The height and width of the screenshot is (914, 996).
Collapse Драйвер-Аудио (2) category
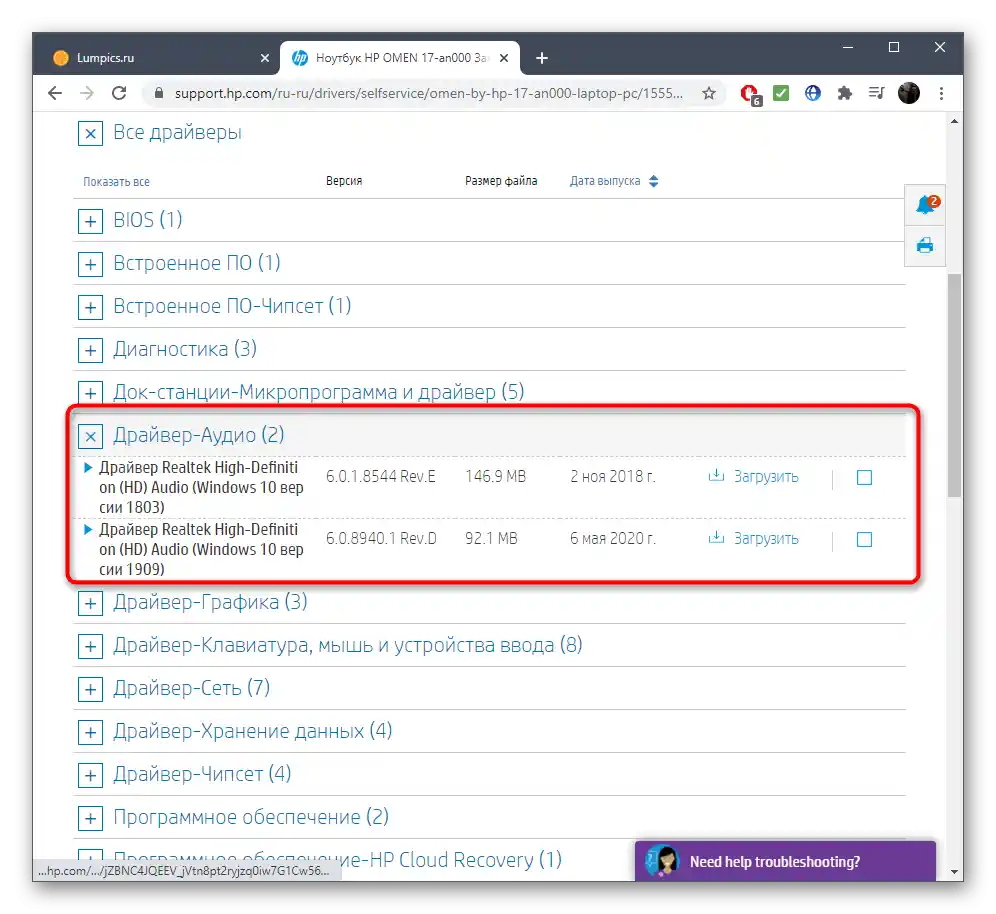90,436
